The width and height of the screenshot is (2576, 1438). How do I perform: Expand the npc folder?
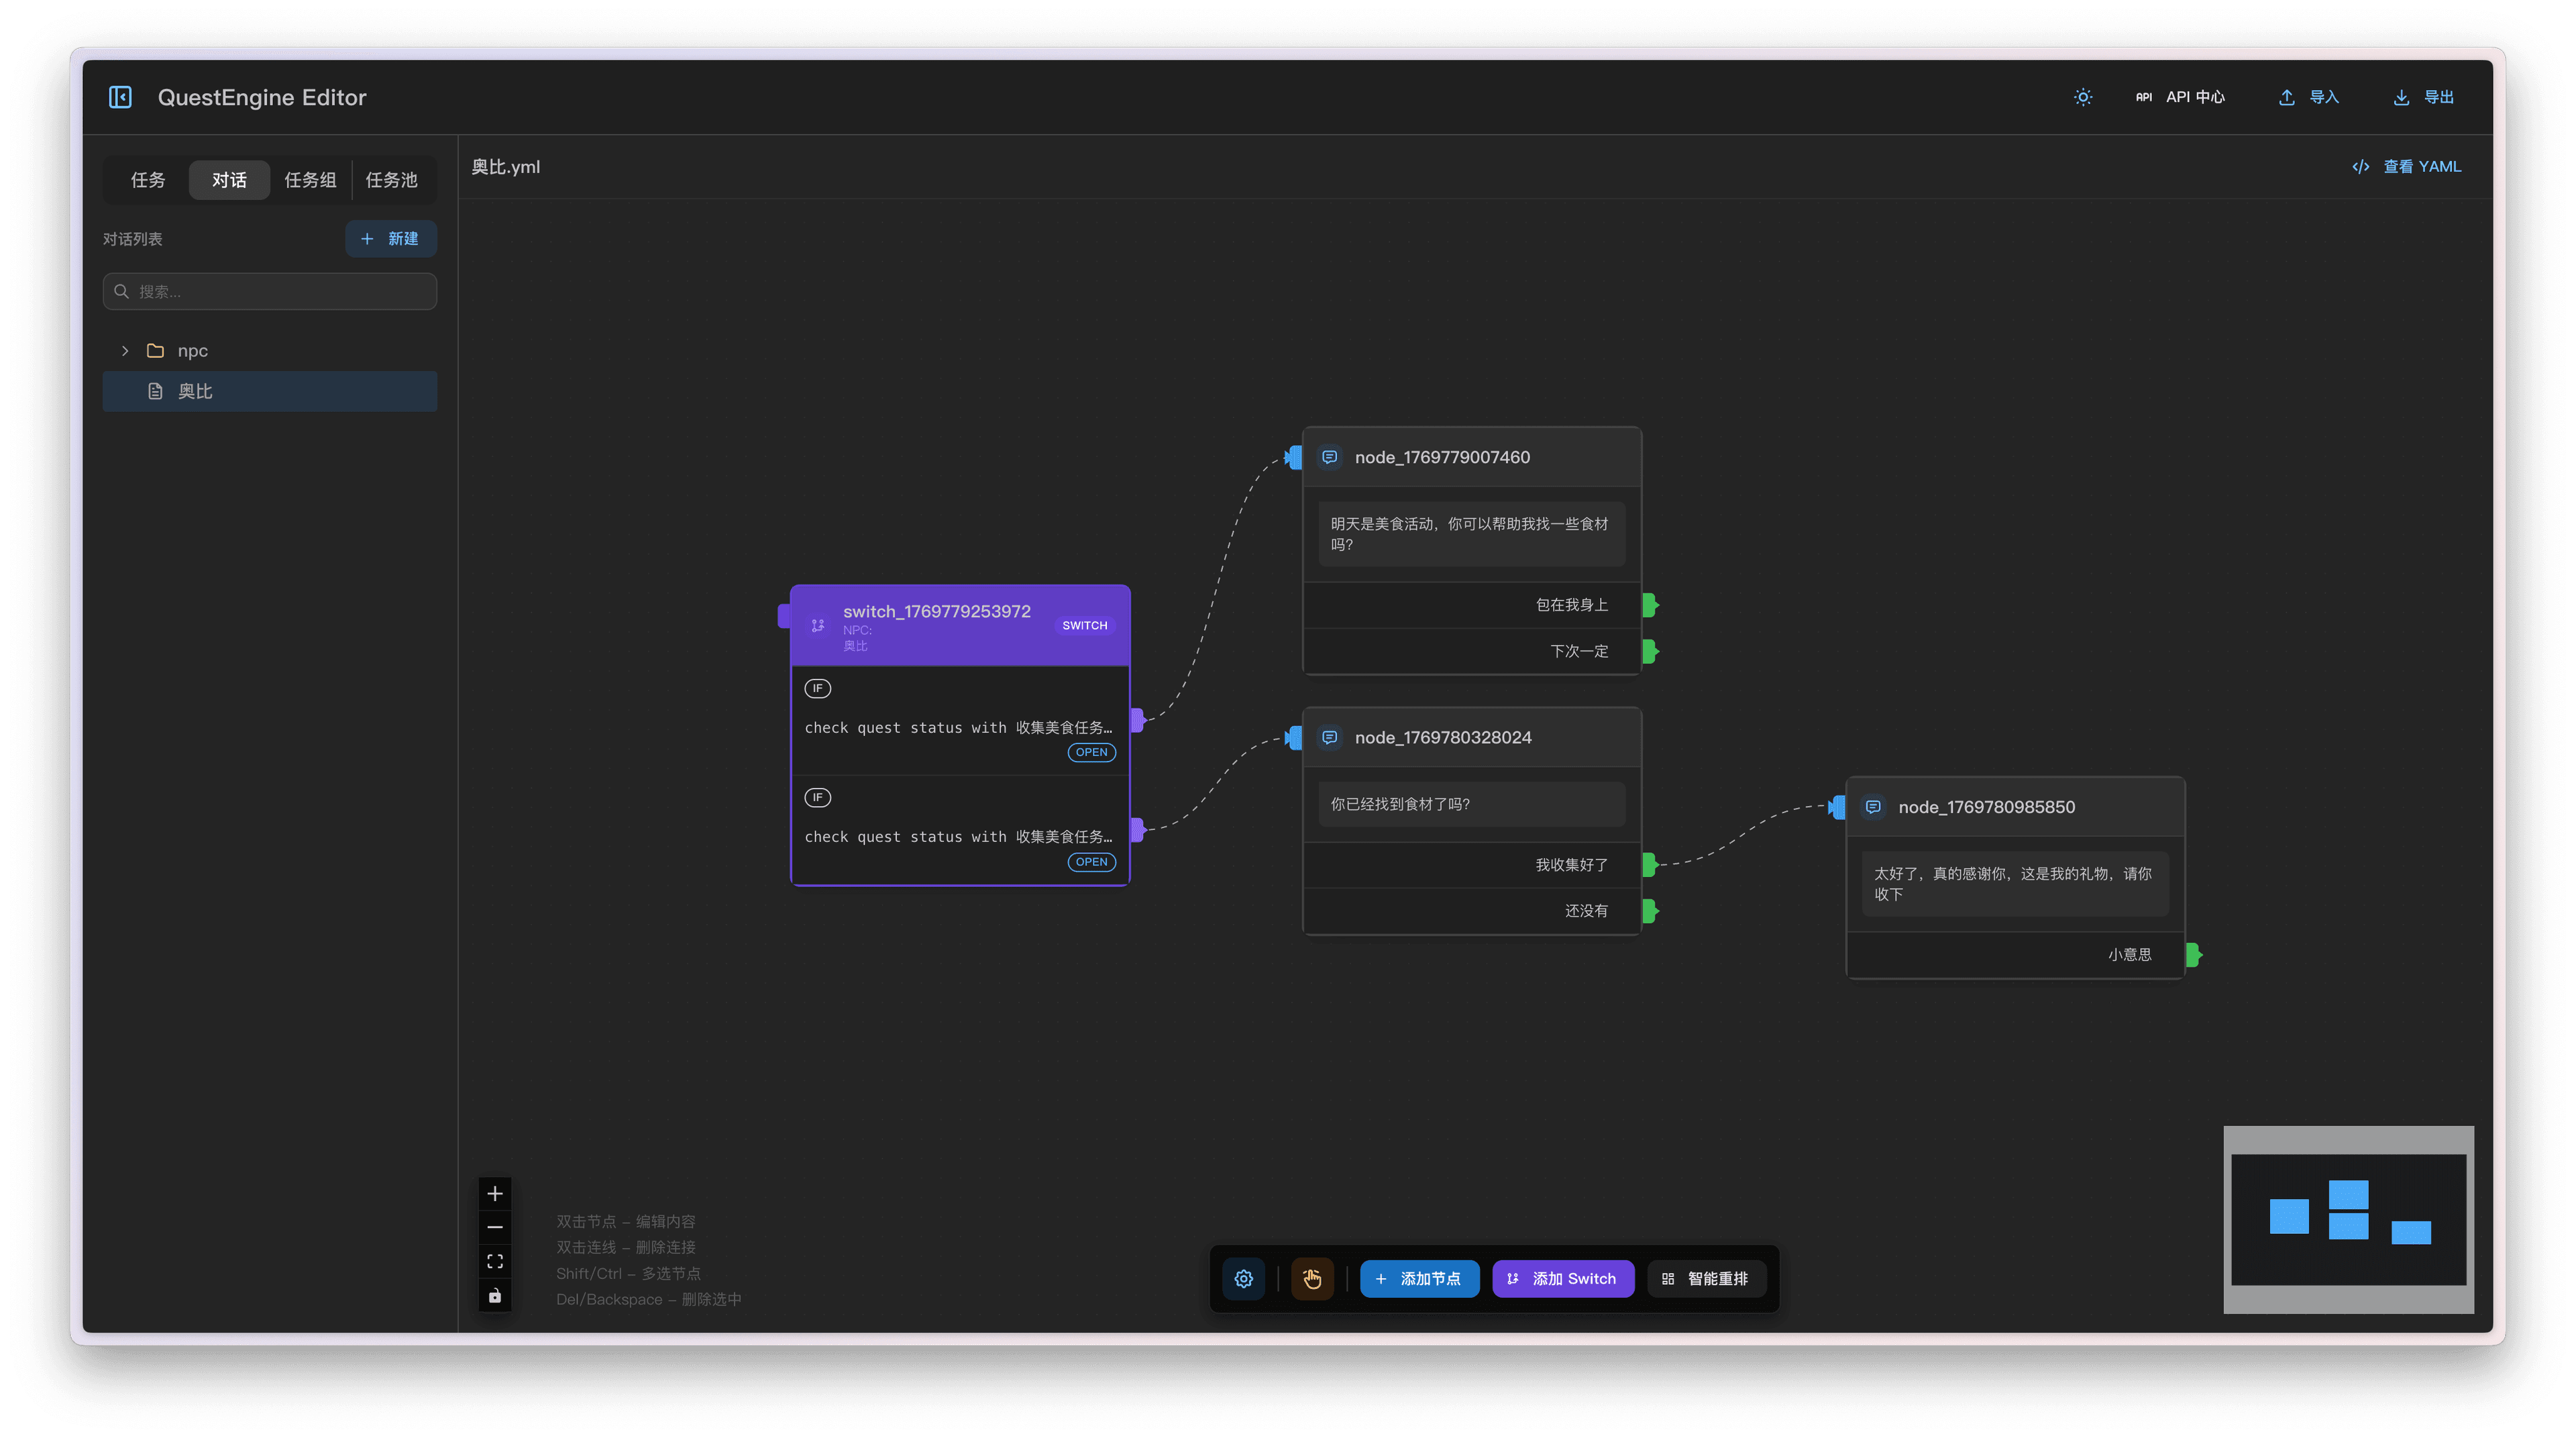[125, 351]
